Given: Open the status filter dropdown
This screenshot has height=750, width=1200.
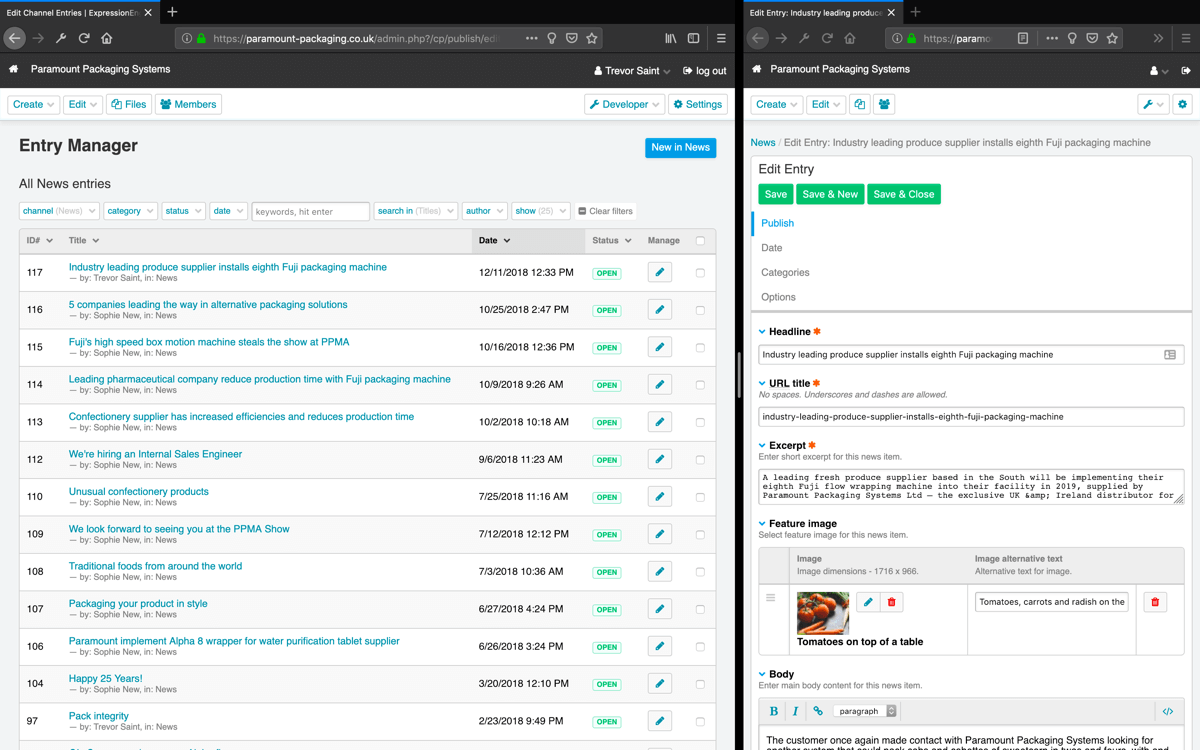Looking at the screenshot, I should 183,211.
